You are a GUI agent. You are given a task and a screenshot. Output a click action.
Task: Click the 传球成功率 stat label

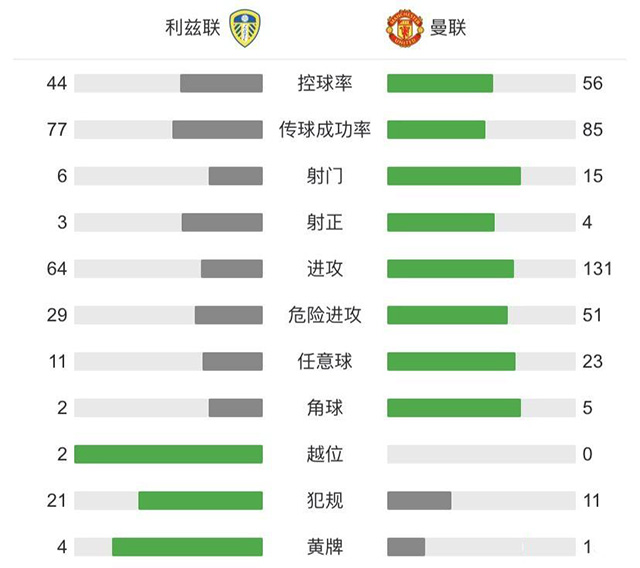(x=325, y=130)
